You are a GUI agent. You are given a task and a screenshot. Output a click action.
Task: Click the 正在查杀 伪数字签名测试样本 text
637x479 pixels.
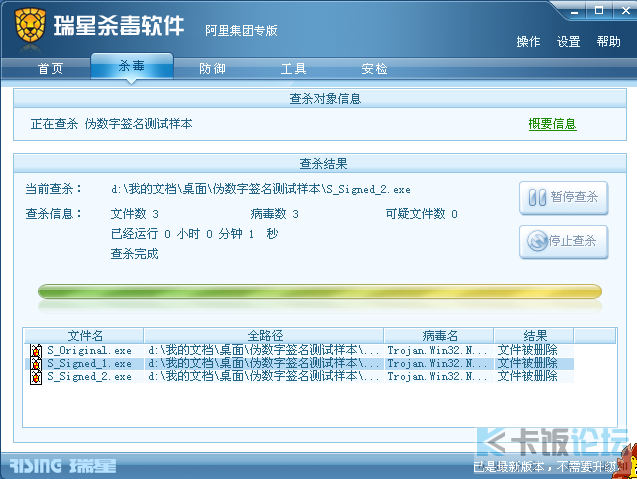point(111,124)
